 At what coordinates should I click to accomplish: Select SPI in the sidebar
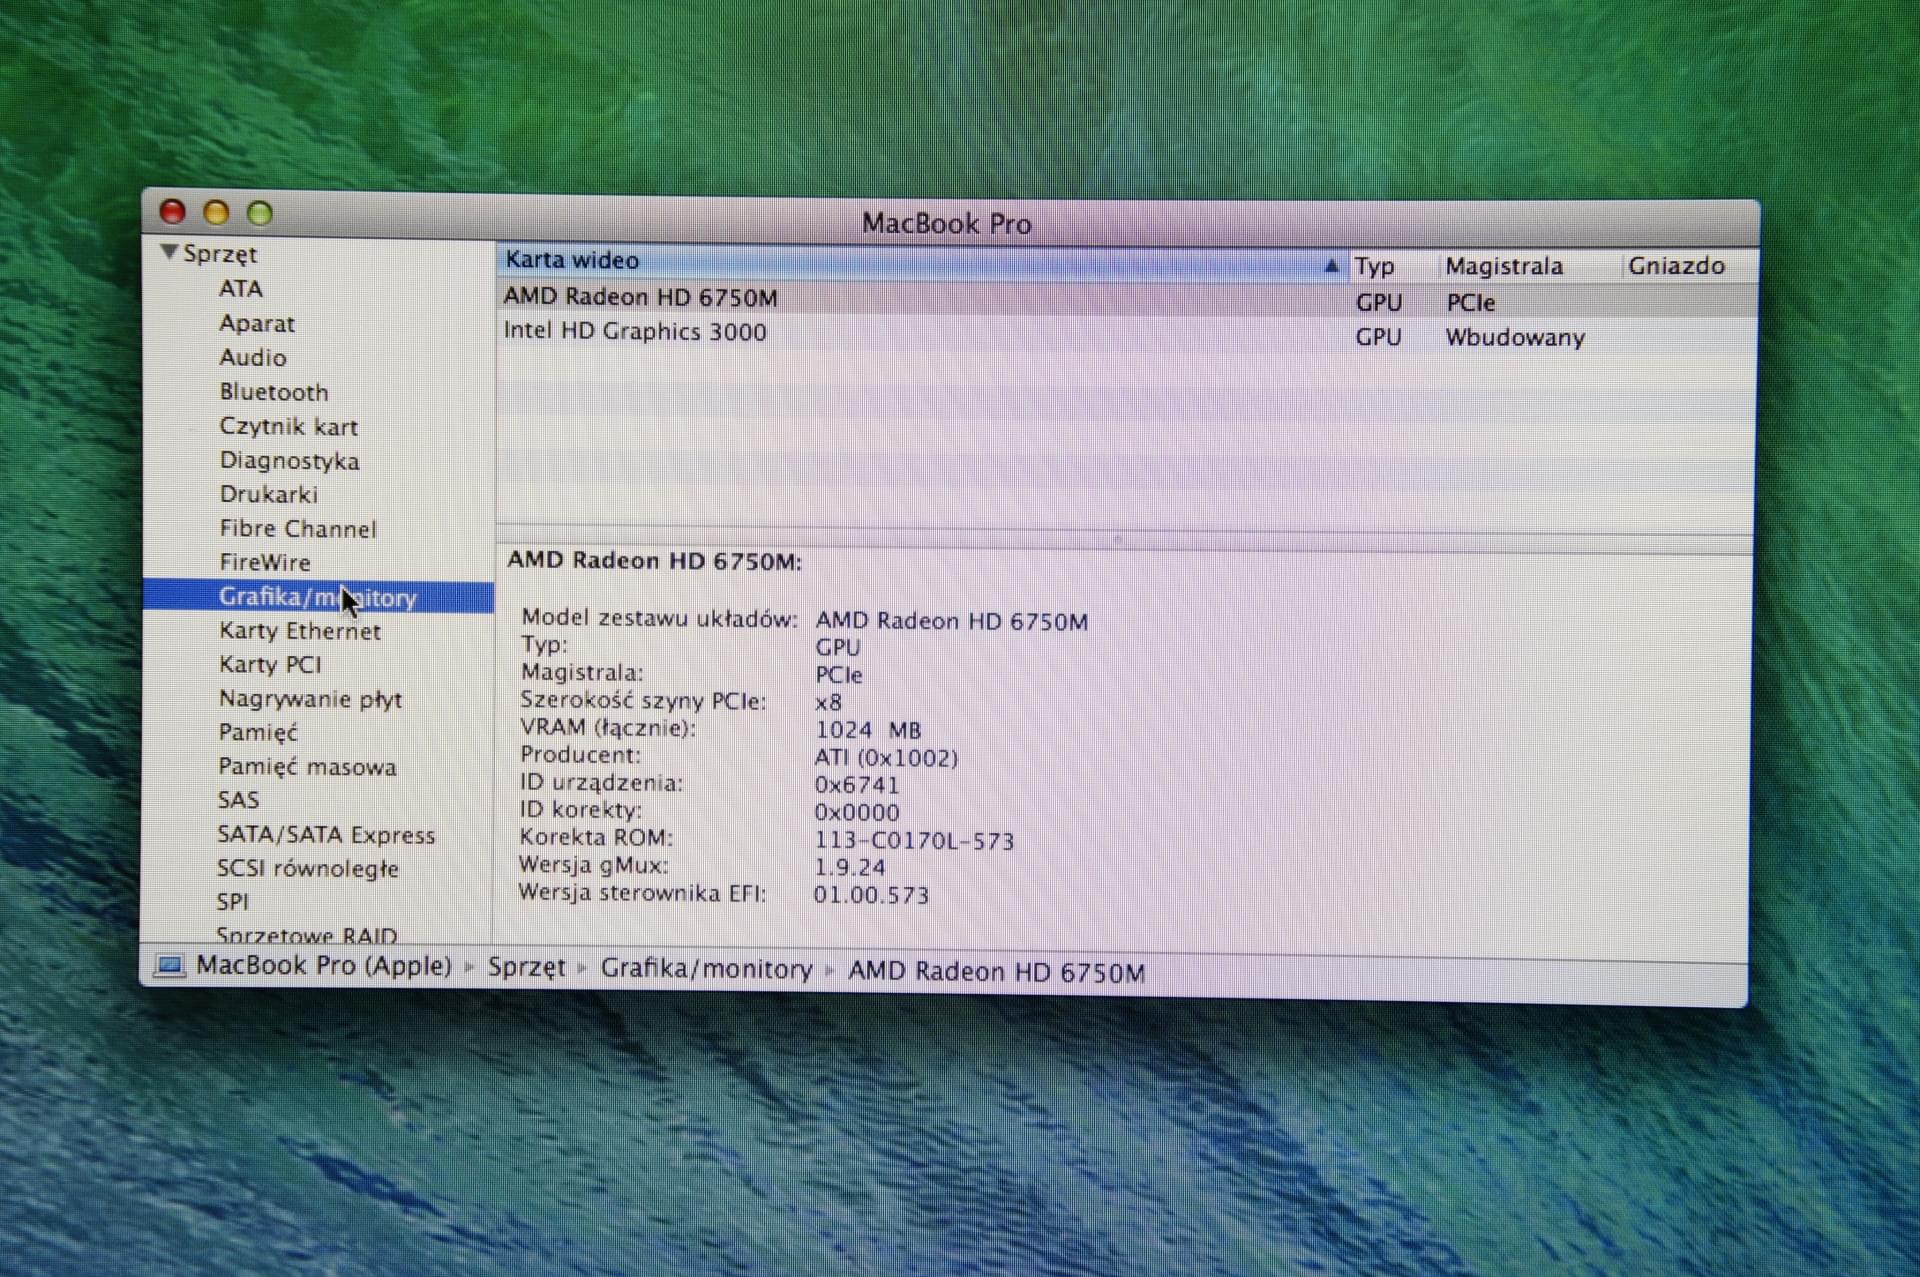click(232, 902)
